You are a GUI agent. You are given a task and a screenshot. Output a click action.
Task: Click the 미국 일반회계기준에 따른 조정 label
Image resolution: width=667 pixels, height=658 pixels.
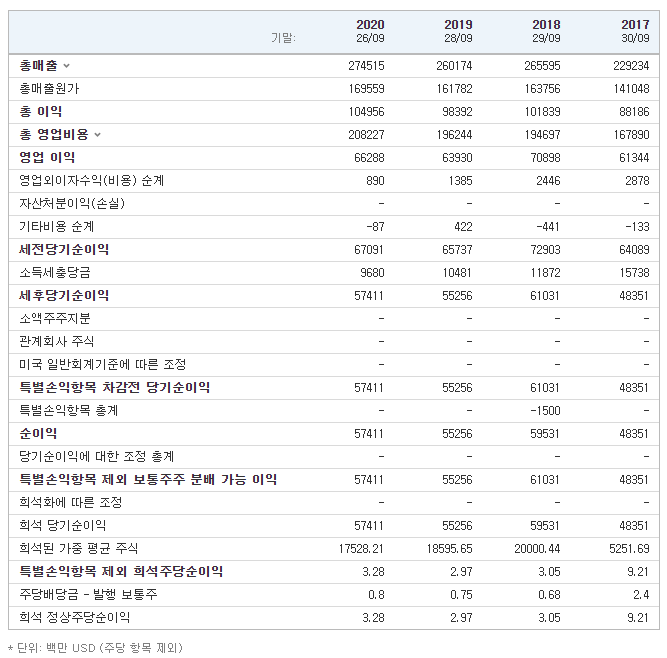coord(103,364)
